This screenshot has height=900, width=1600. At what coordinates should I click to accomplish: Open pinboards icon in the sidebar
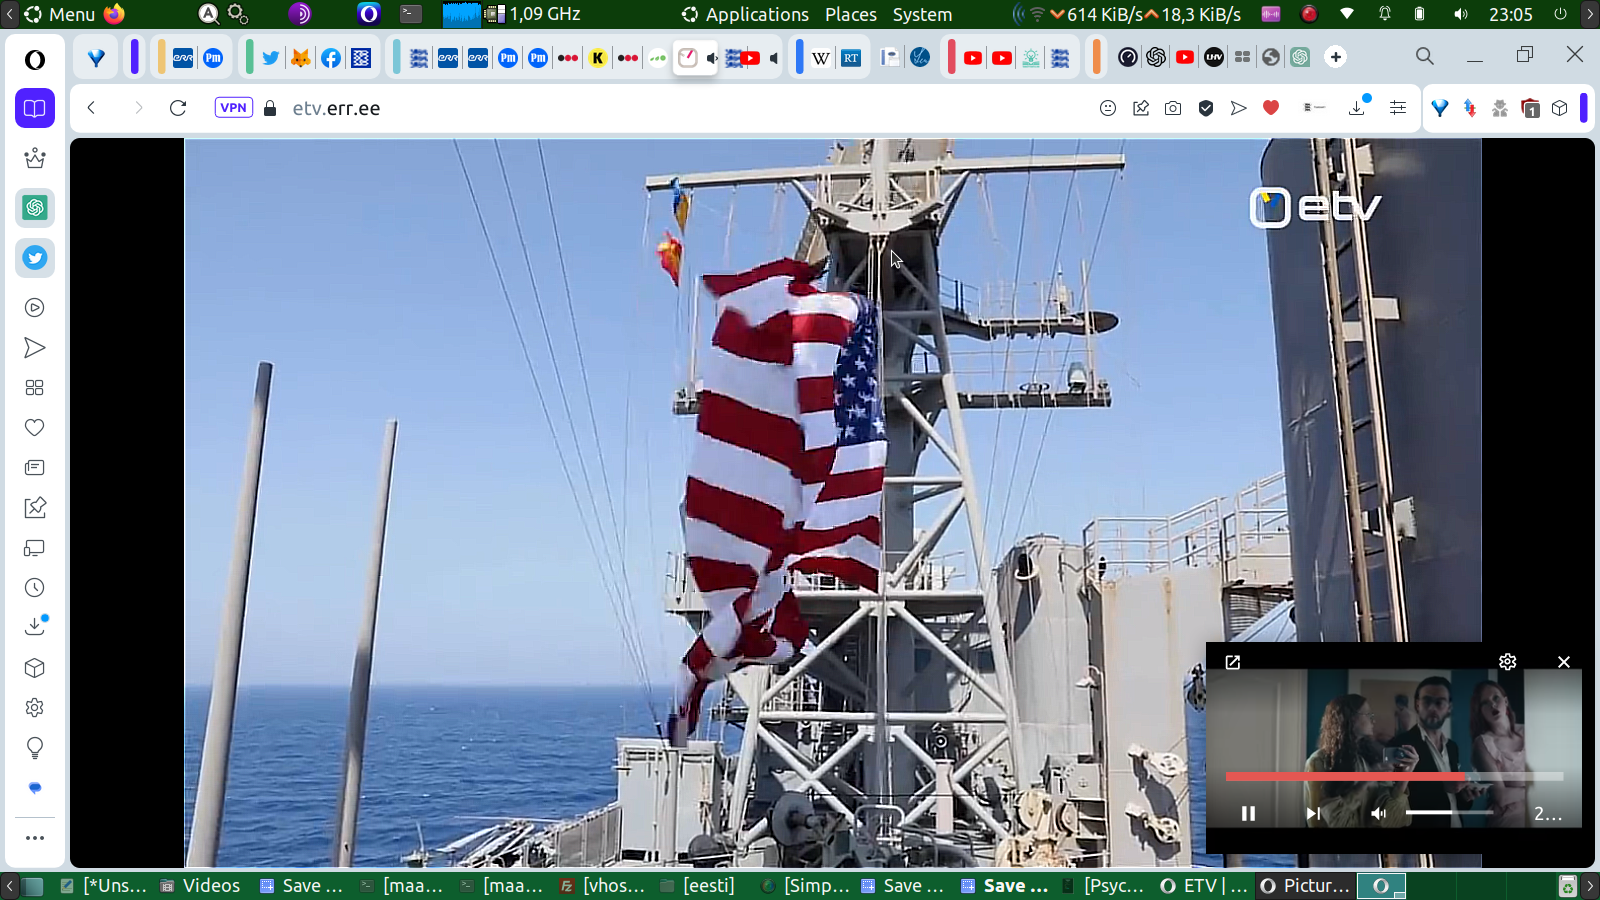[35, 508]
